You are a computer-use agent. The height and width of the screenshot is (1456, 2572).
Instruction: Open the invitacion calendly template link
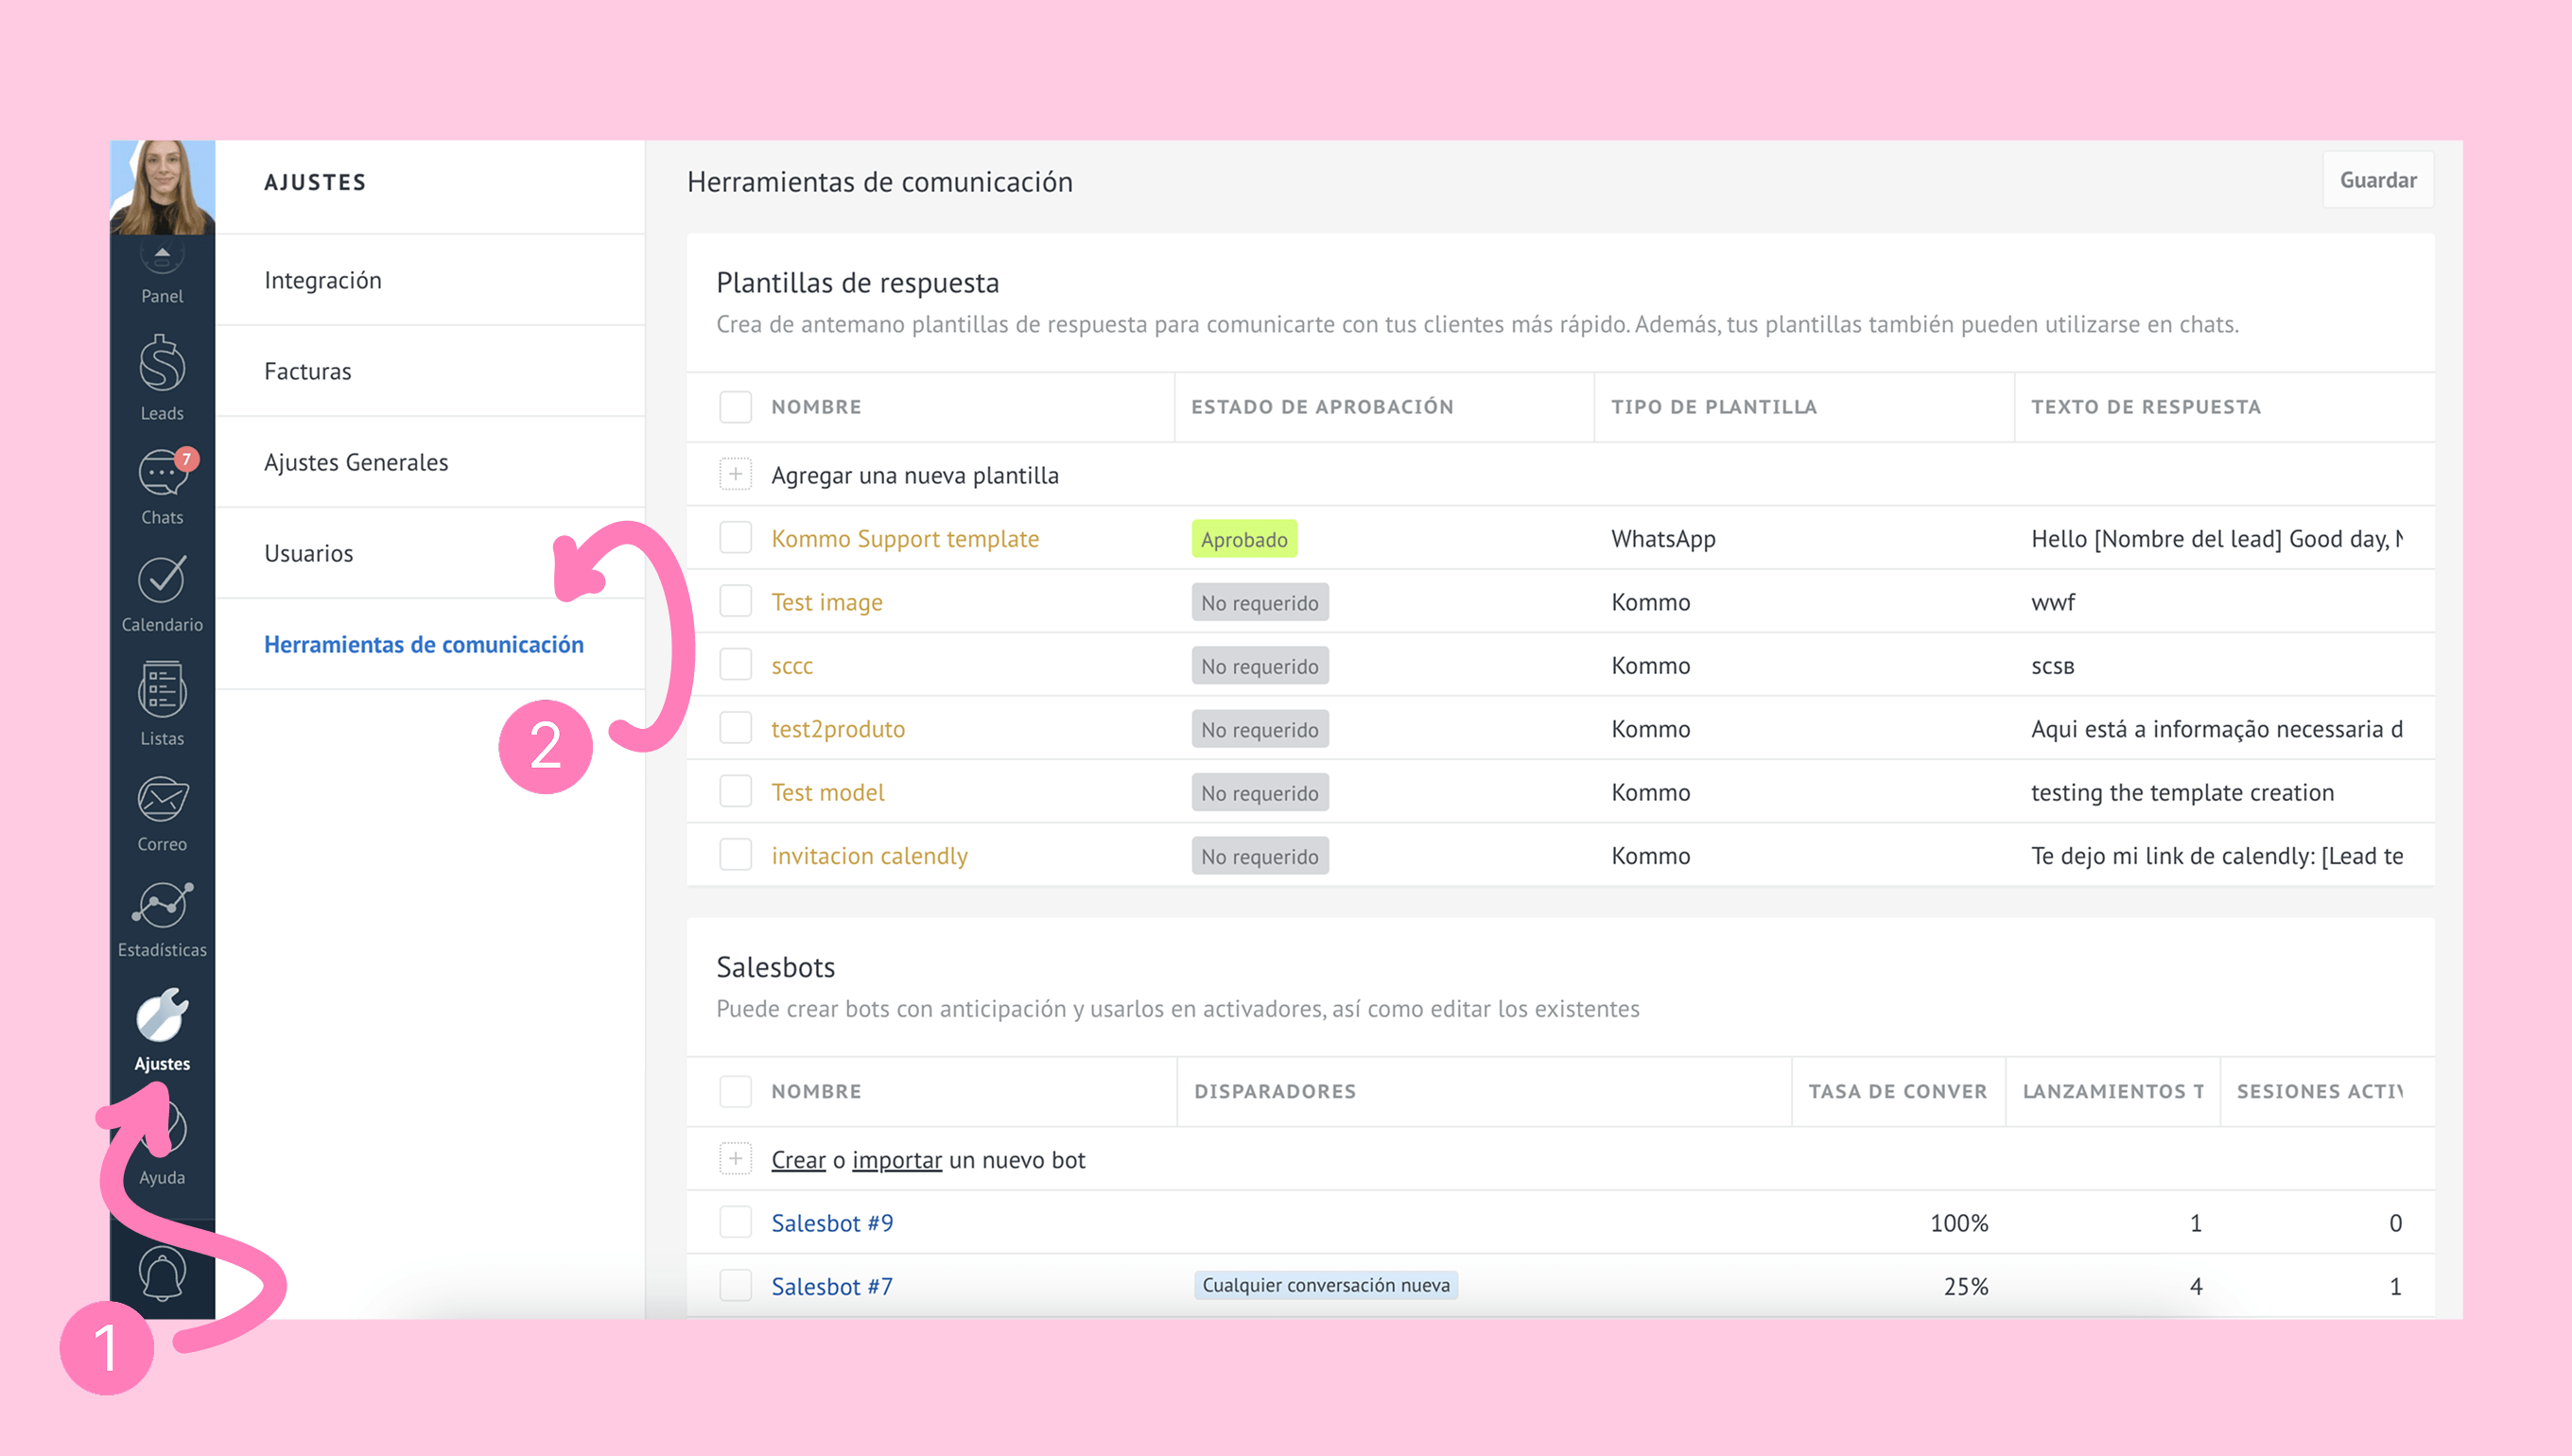point(869,856)
